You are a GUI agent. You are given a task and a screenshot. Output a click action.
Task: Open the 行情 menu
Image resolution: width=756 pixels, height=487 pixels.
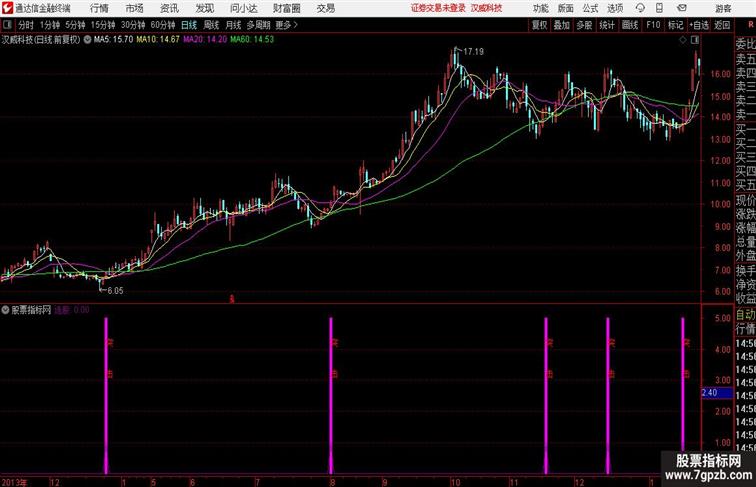(99, 8)
